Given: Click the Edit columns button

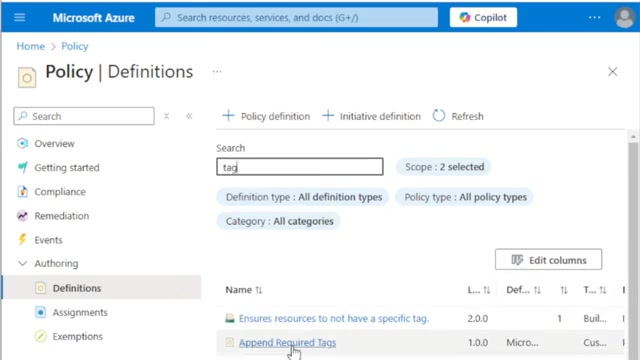Looking at the screenshot, I should tap(548, 260).
